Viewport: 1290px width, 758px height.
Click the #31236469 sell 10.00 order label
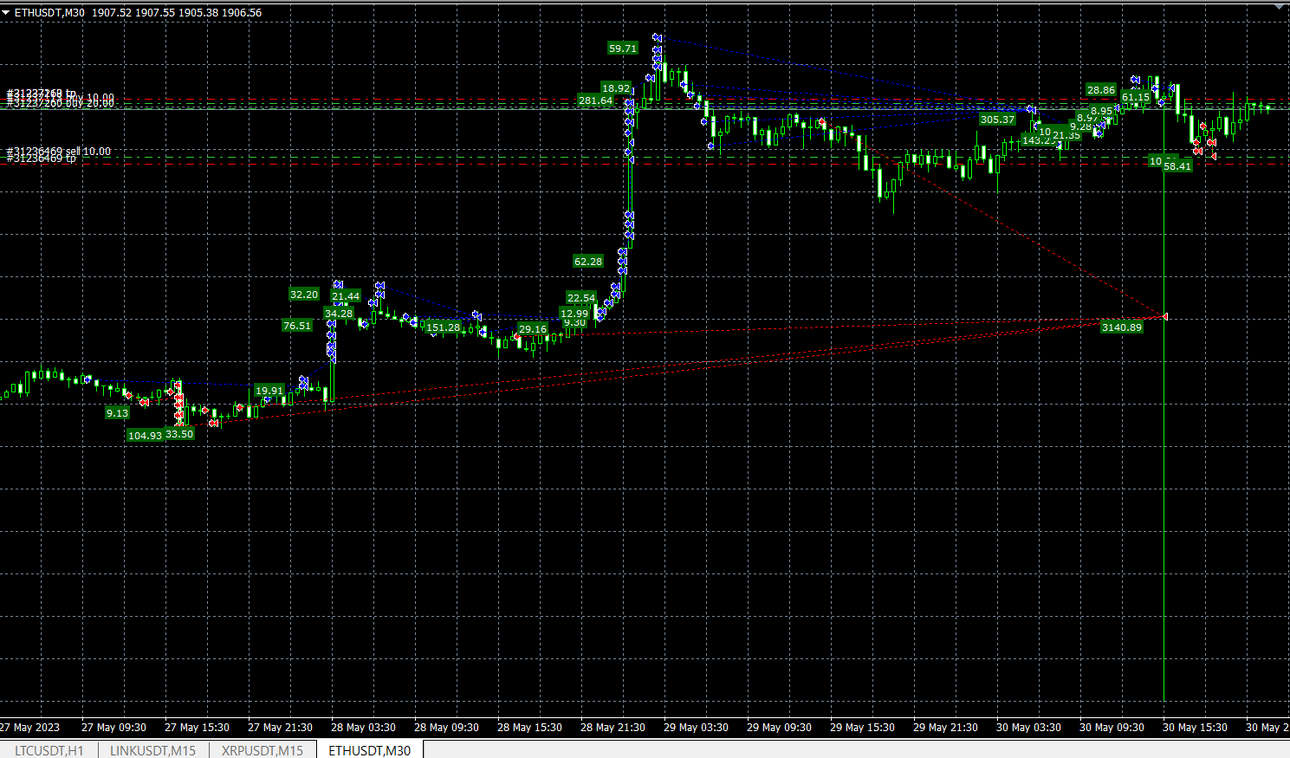pyautogui.click(x=59, y=151)
